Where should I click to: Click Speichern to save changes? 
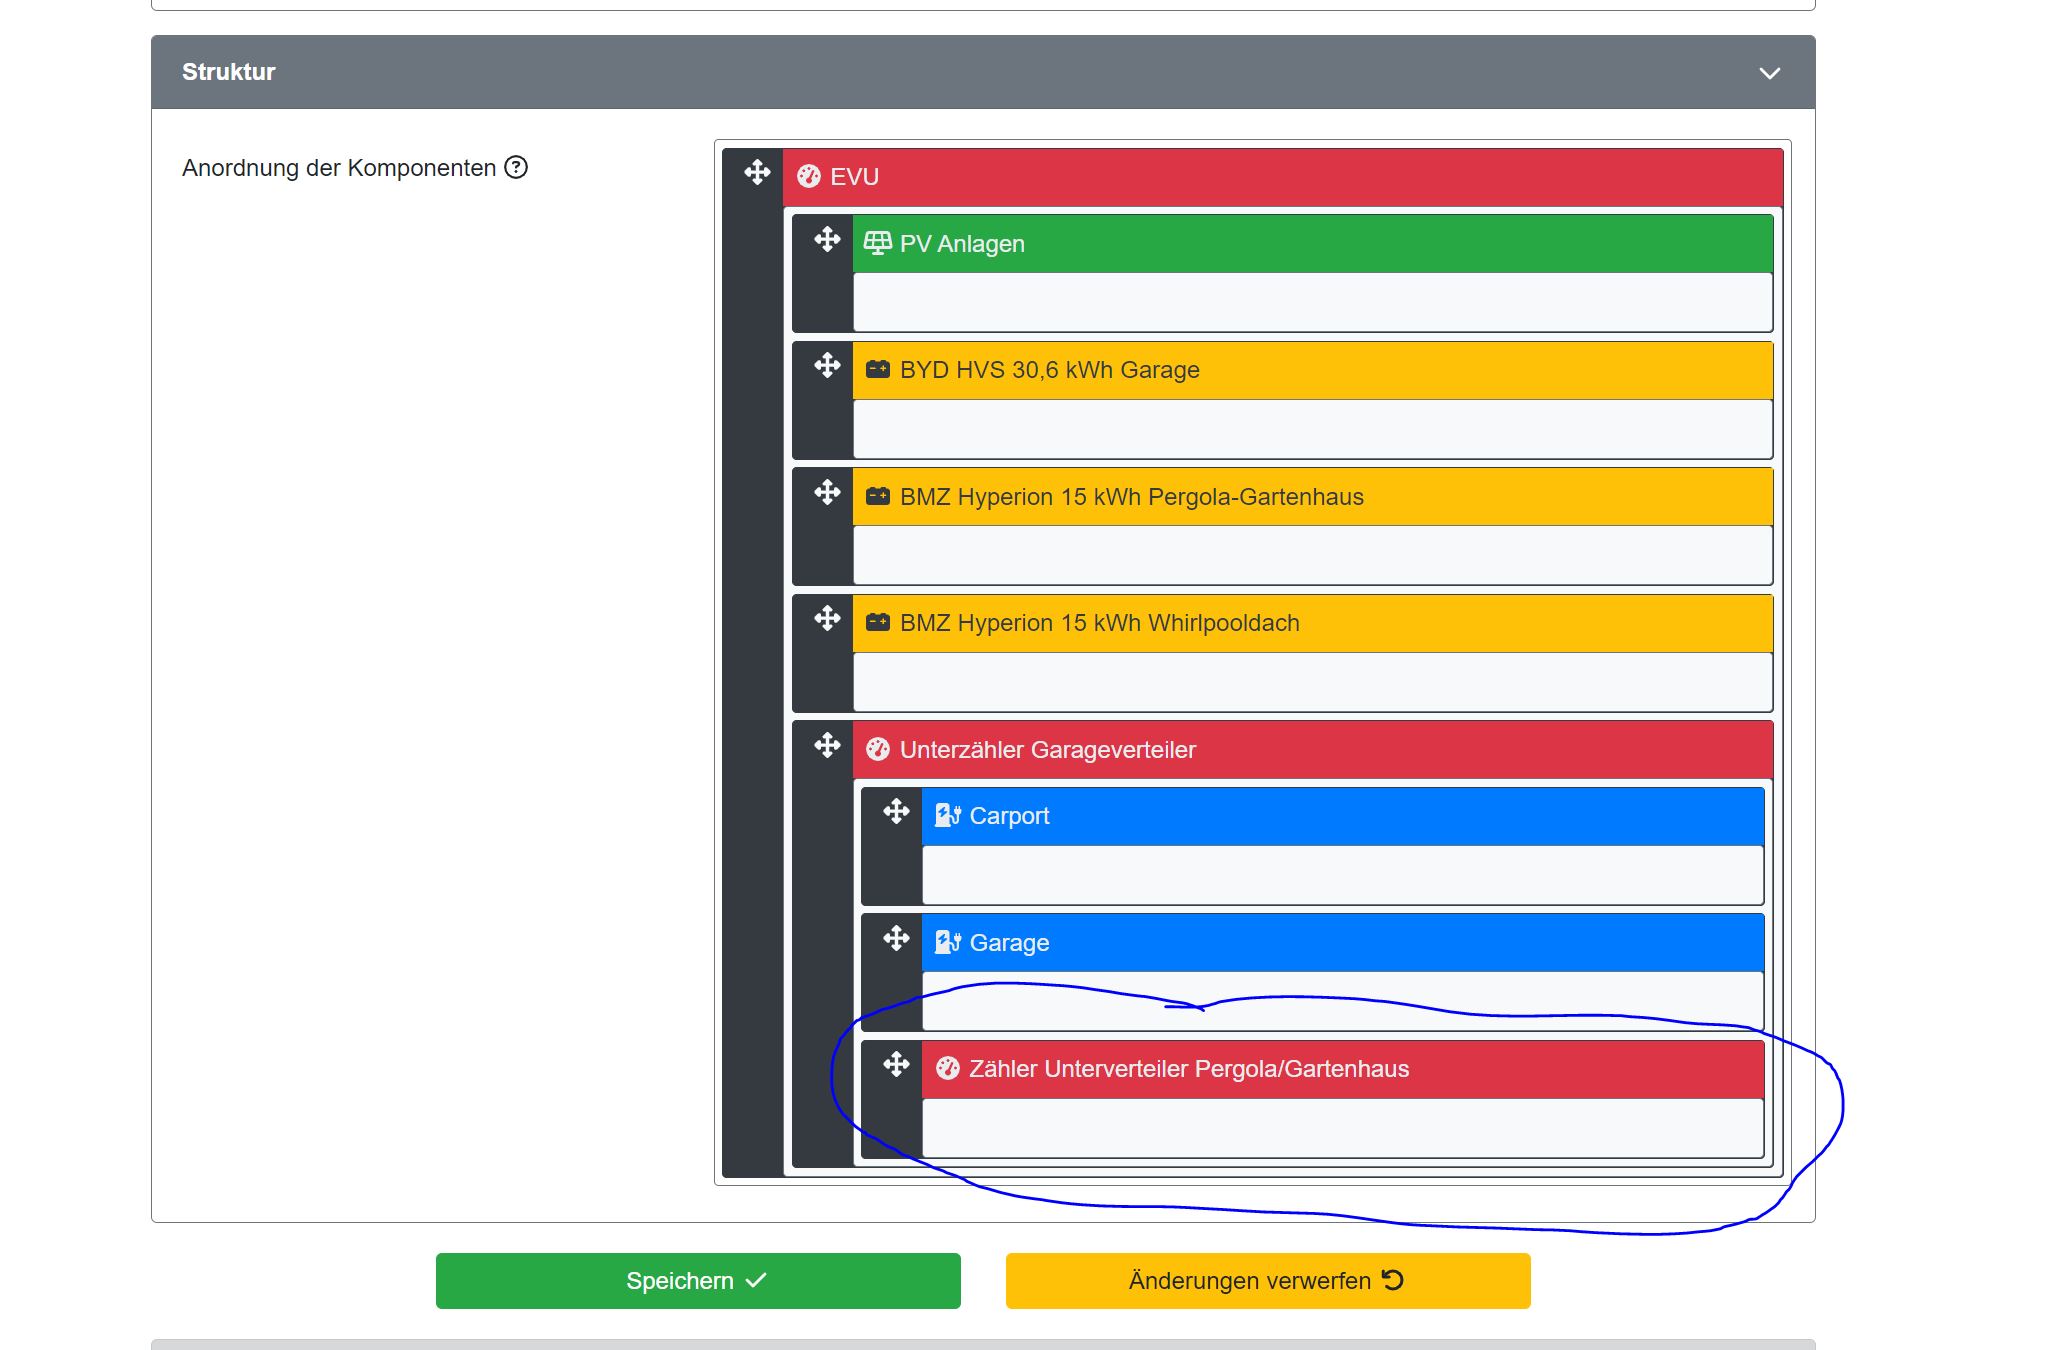point(697,1281)
